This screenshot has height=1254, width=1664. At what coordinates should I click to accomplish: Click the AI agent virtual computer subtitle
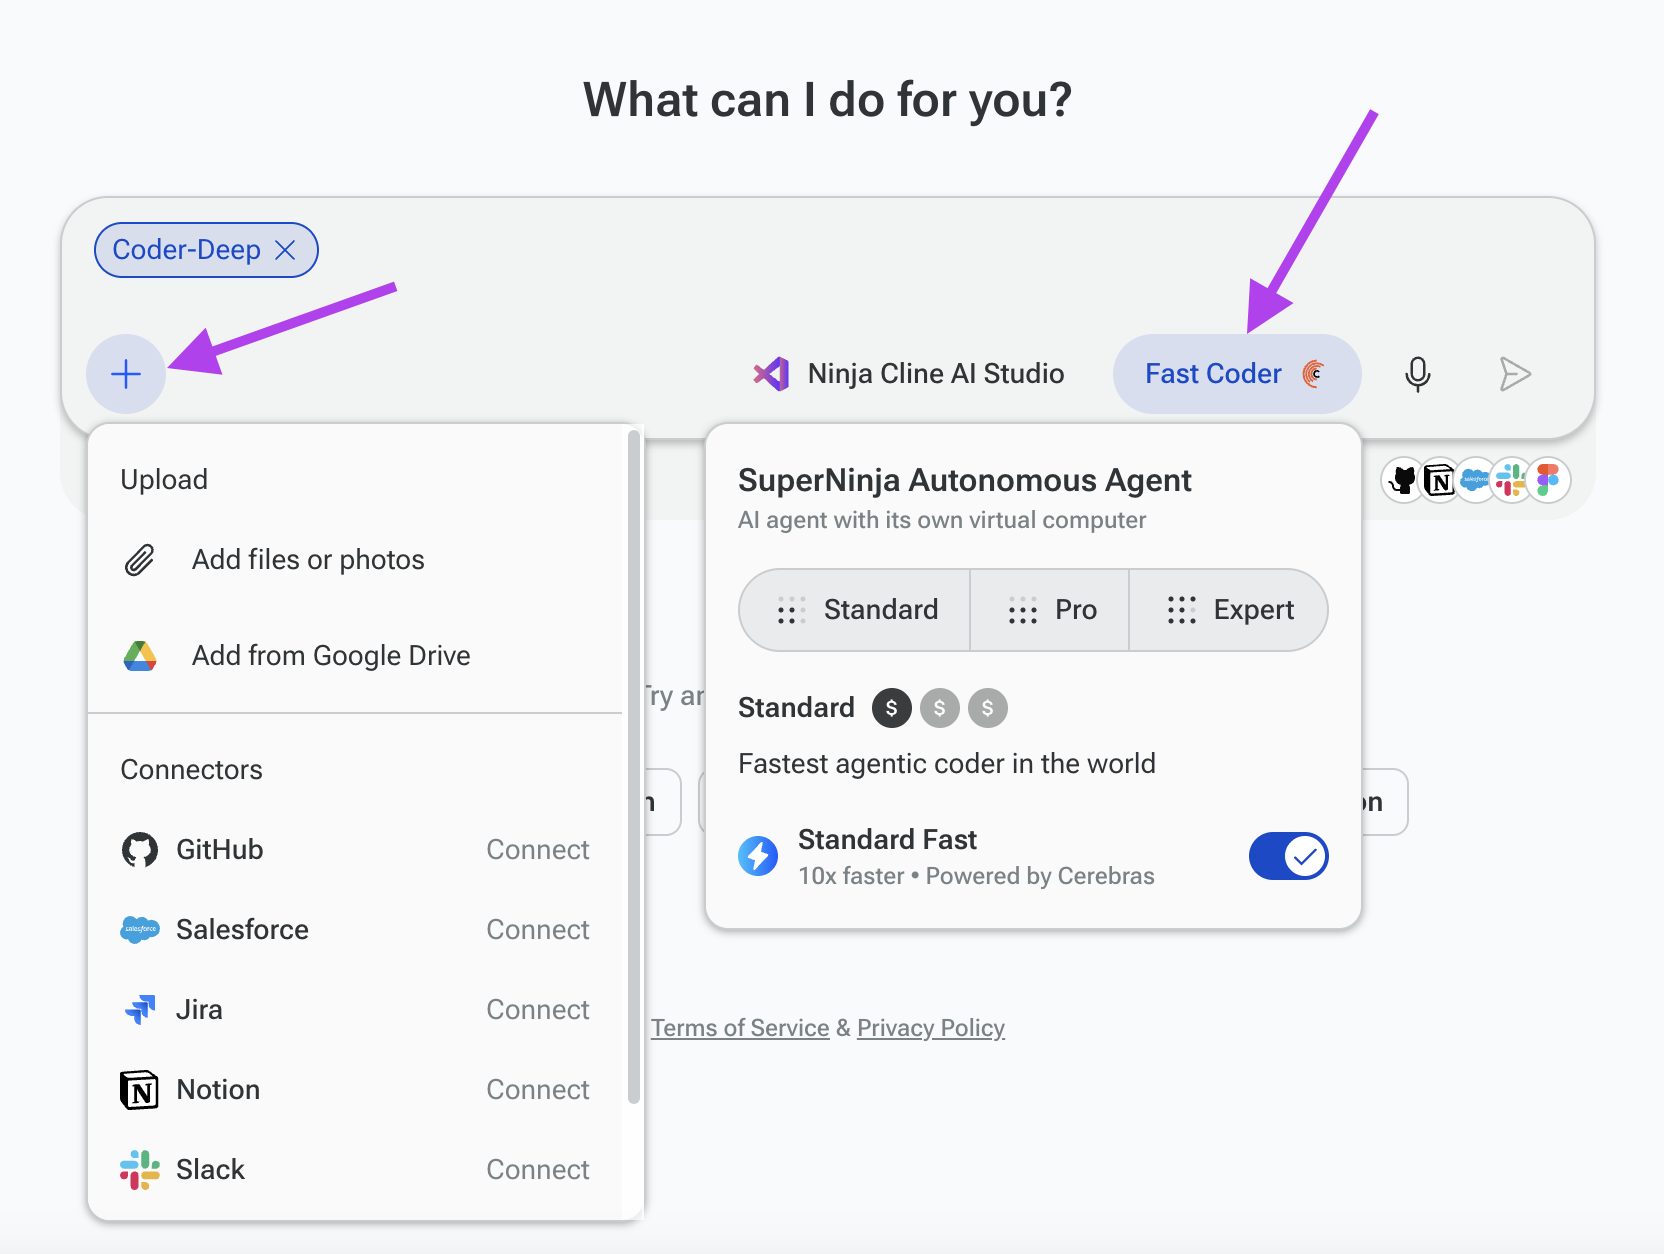(x=942, y=520)
